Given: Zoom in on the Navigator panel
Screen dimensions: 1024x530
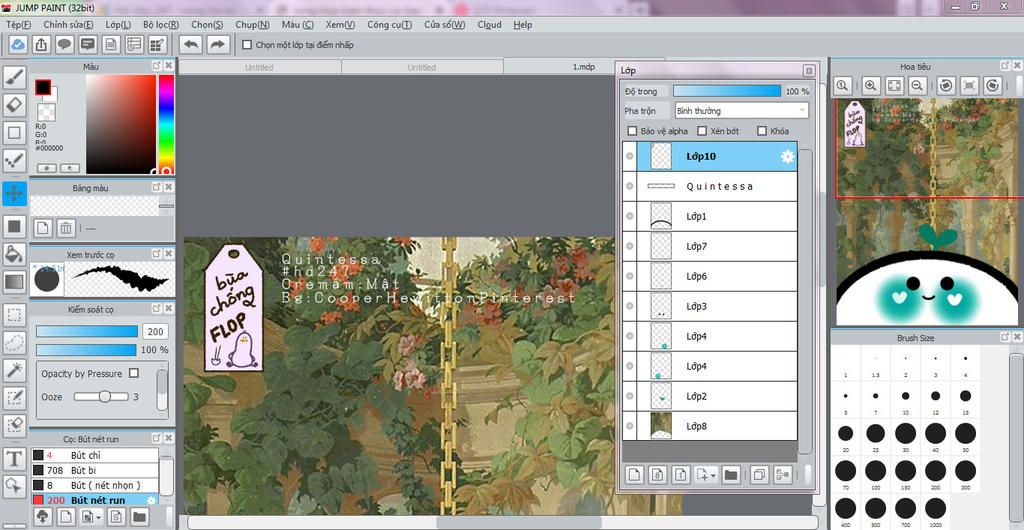Looking at the screenshot, I should (870, 86).
